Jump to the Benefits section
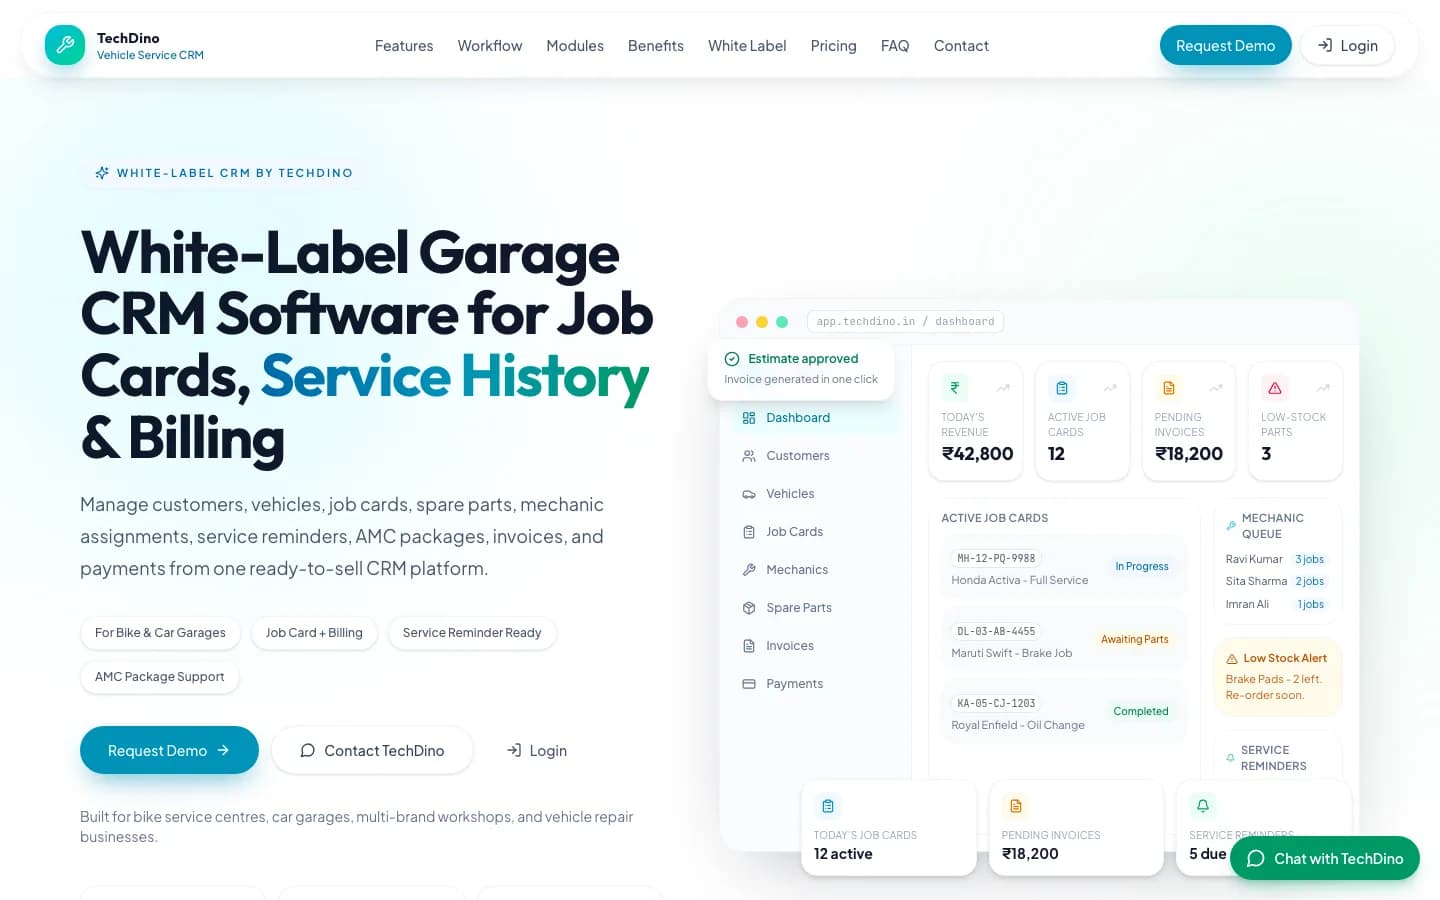Viewport: 1440px width, 900px height. (656, 46)
